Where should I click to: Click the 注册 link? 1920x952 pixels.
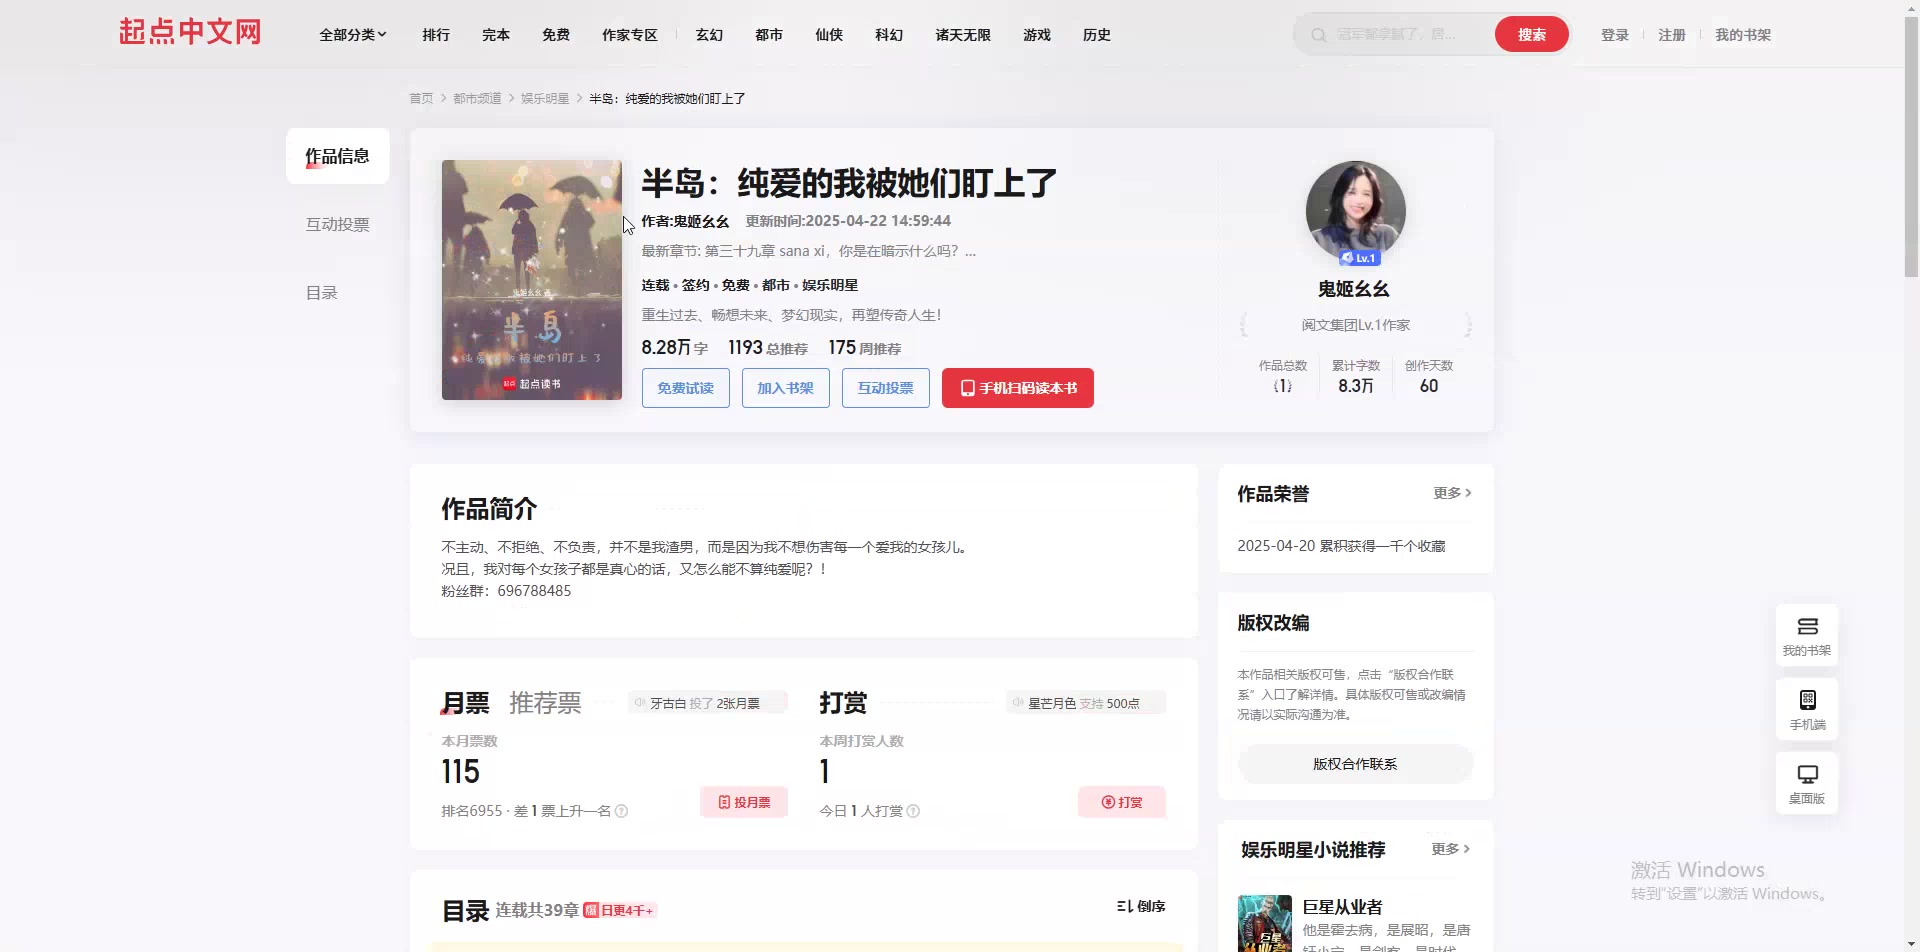pyautogui.click(x=1672, y=35)
